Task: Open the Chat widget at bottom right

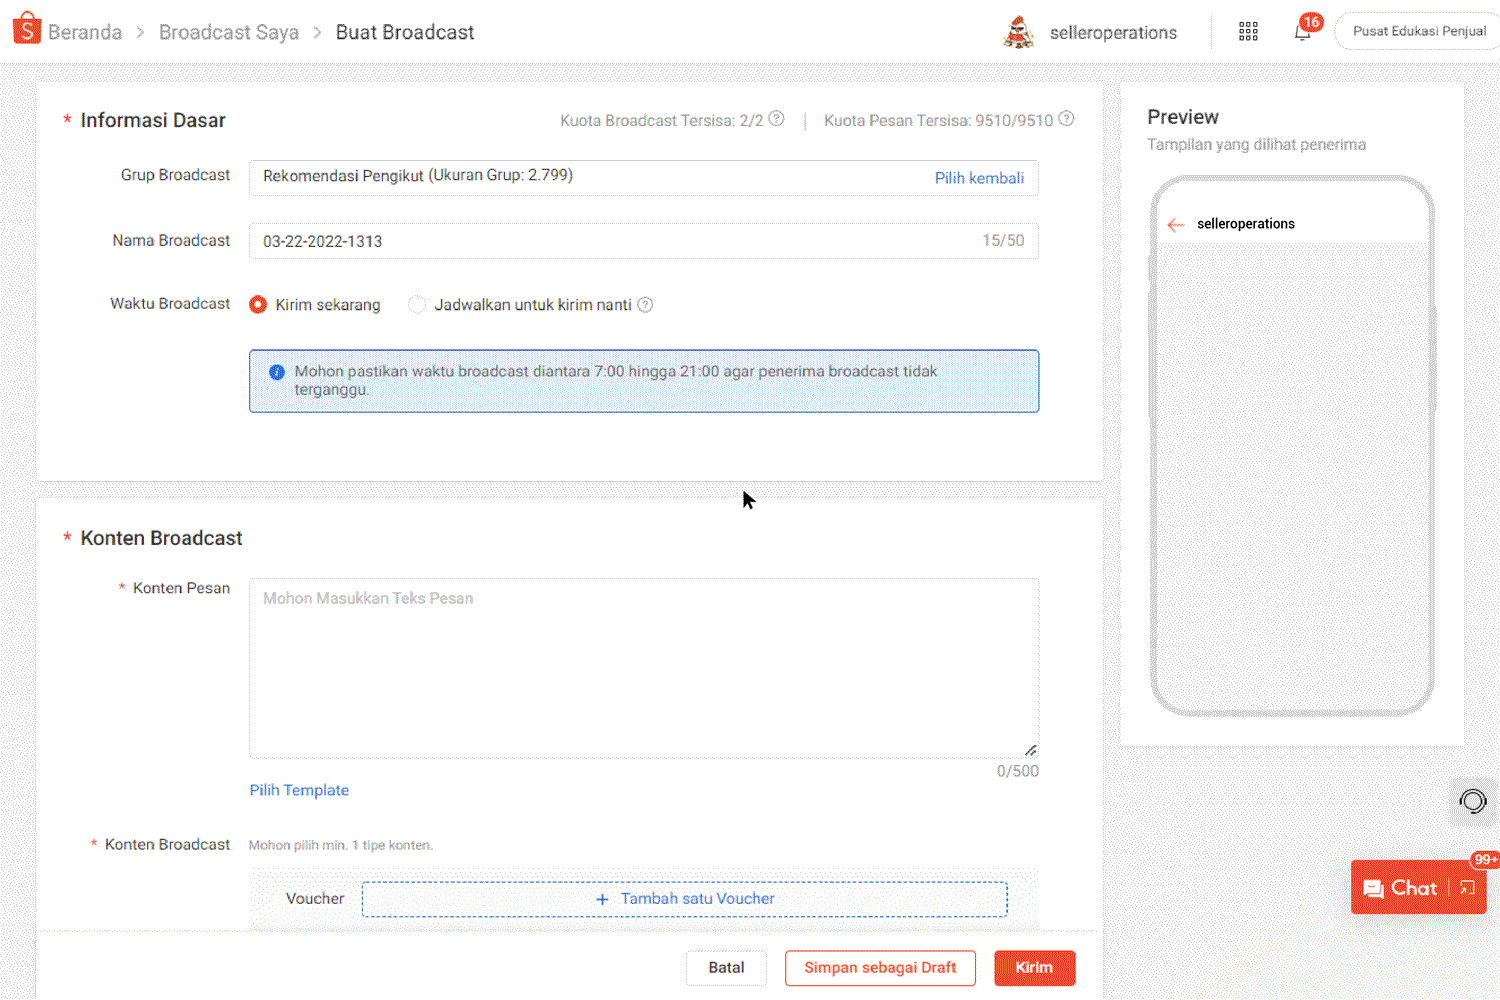Action: coord(1413,887)
